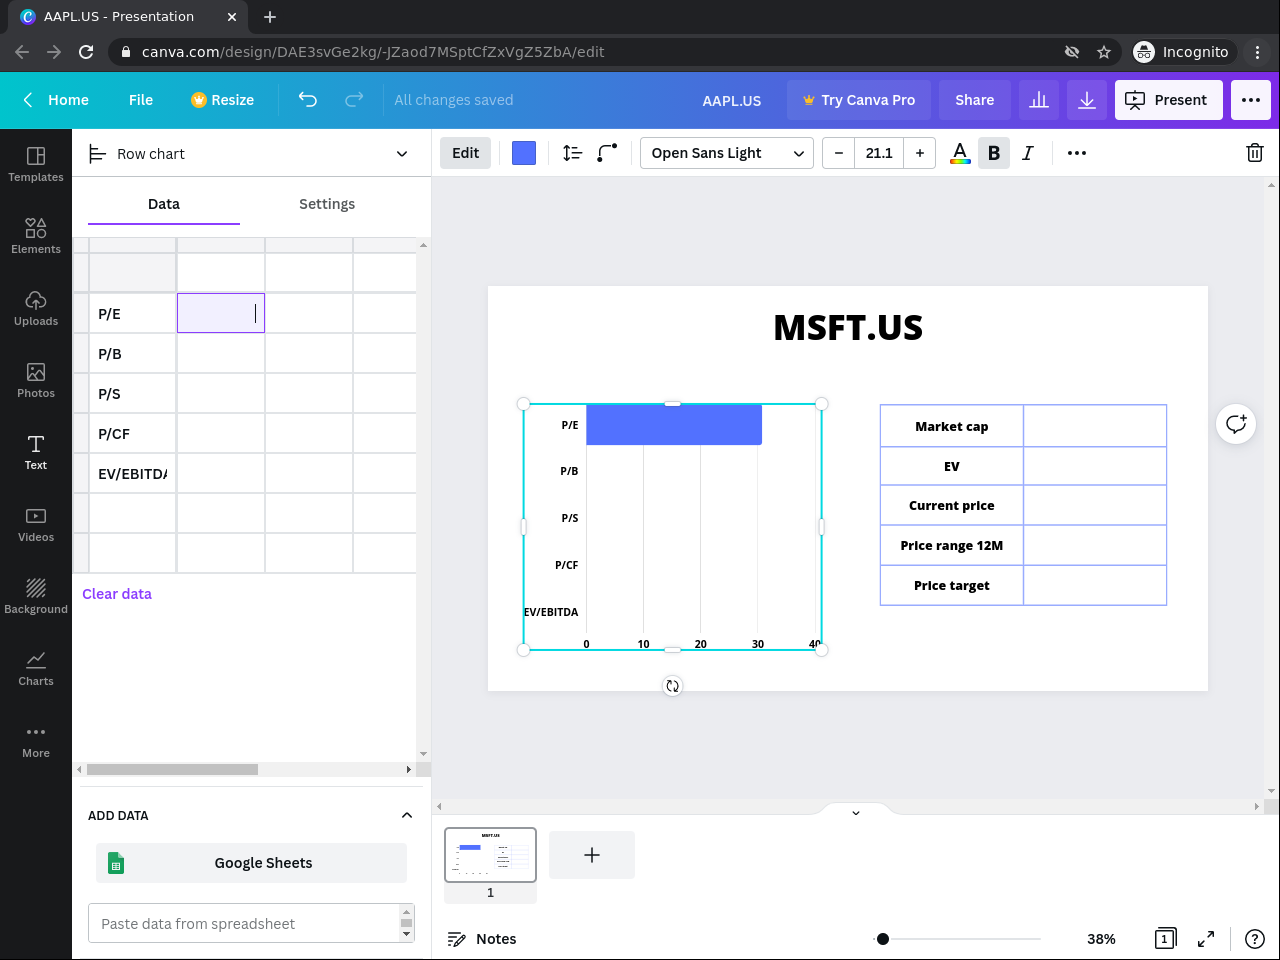1280x960 pixels.
Task: Open the text color picker
Action: (960, 153)
